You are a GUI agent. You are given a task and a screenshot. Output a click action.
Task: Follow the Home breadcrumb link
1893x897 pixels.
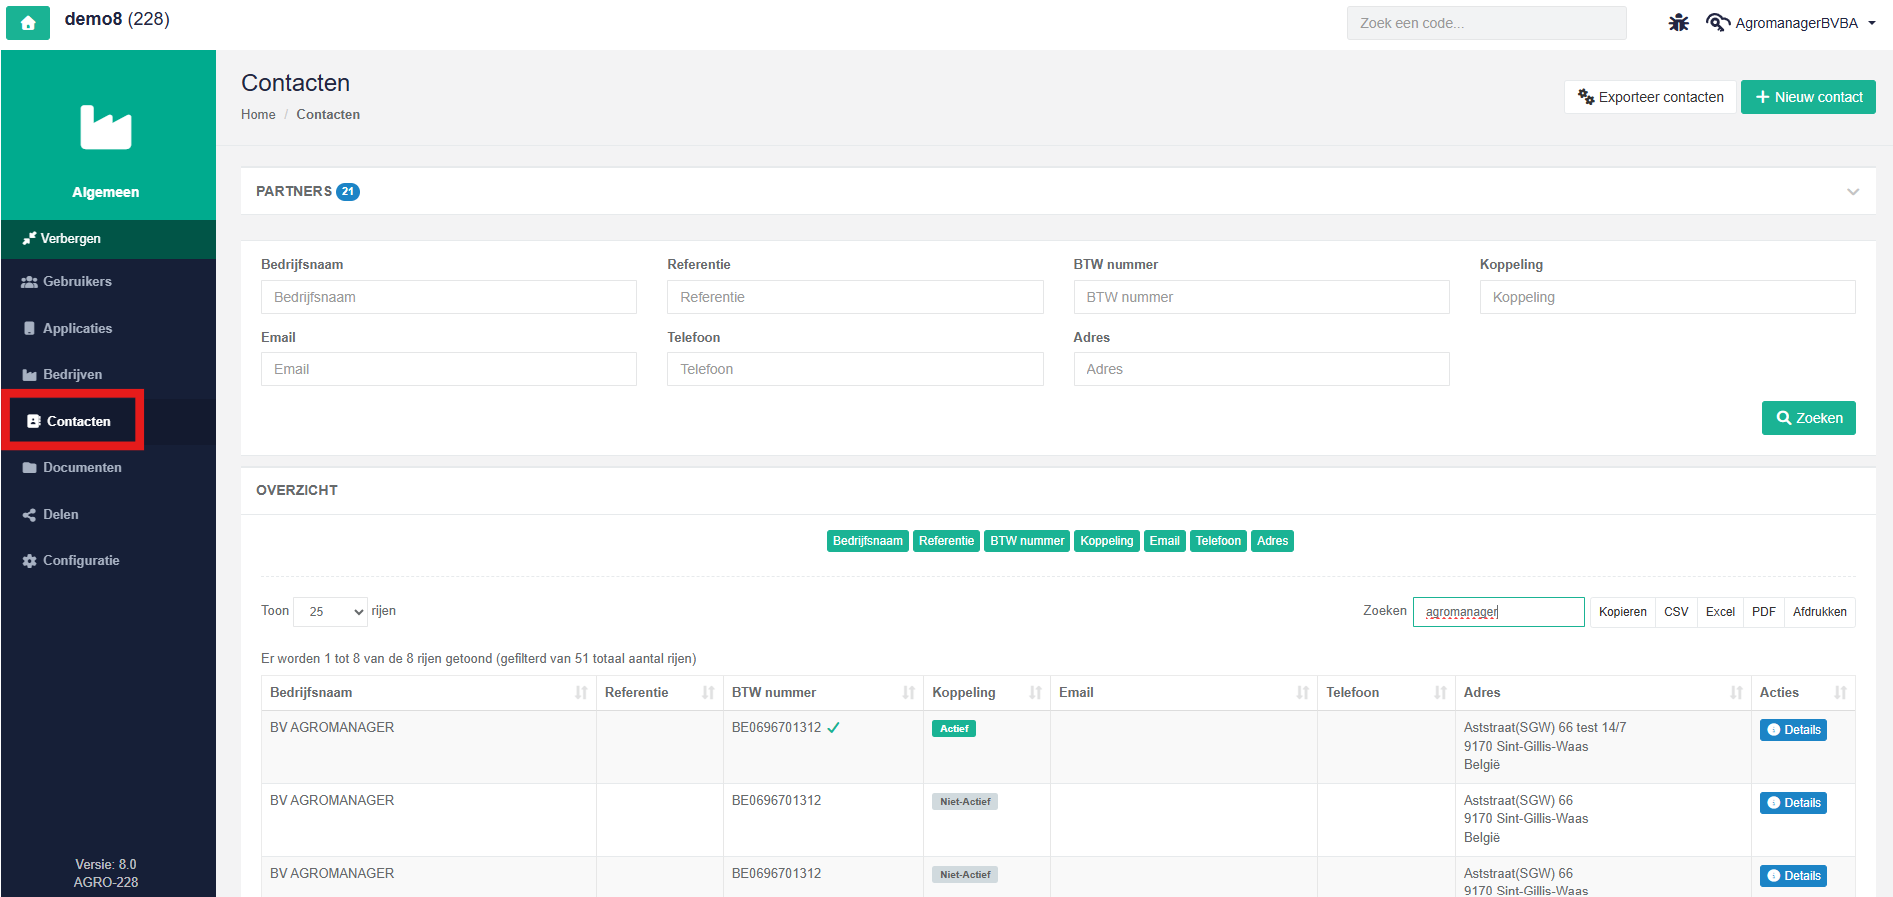[258, 115]
